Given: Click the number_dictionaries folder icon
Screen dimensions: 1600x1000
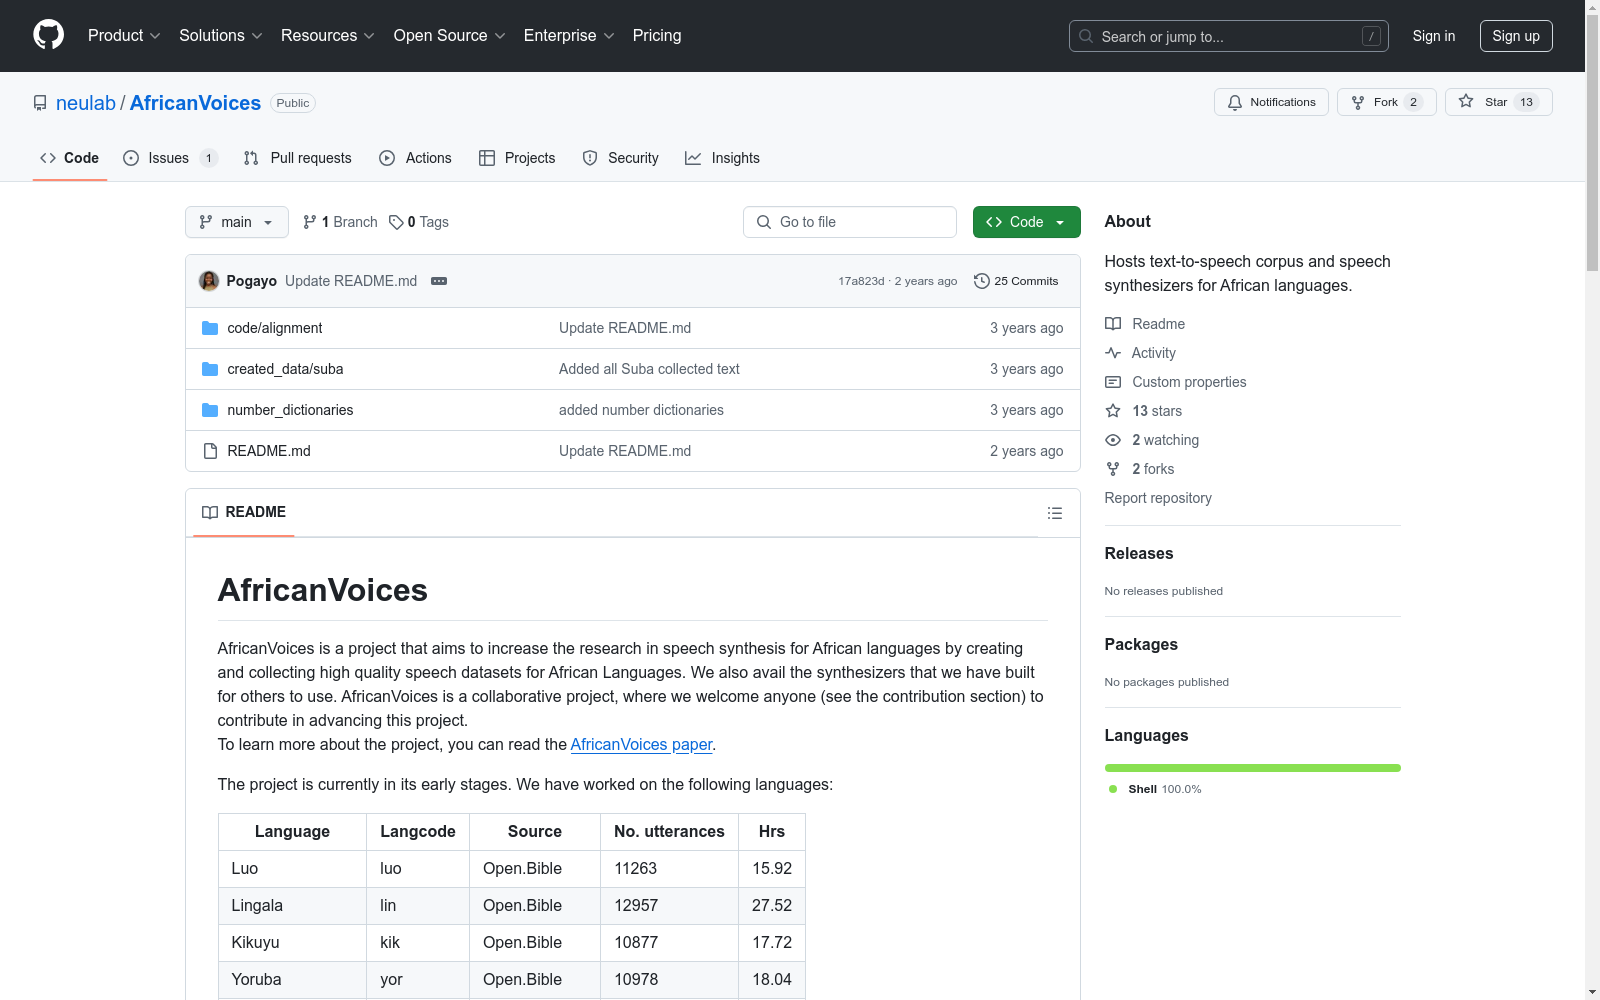Looking at the screenshot, I should (x=210, y=410).
